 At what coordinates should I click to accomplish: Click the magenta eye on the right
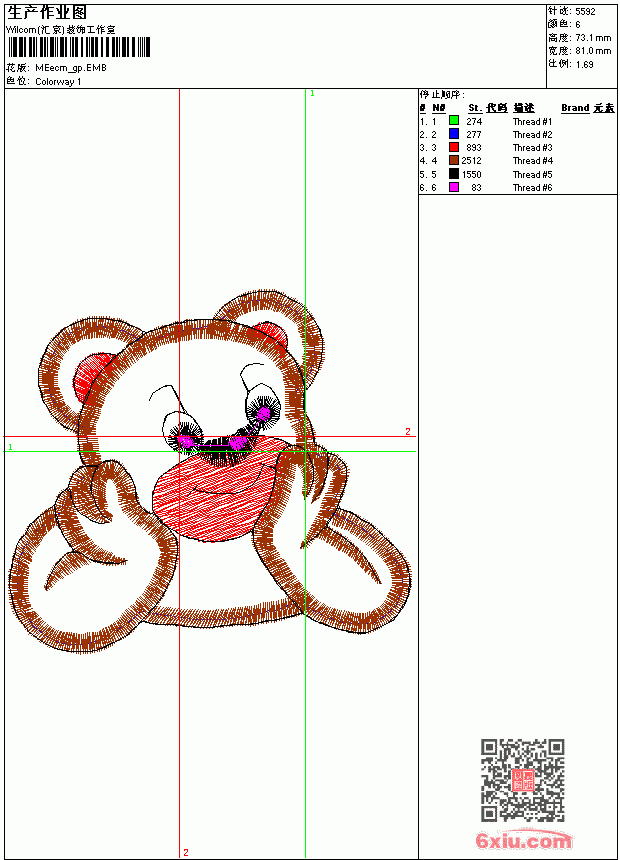(x=263, y=413)
